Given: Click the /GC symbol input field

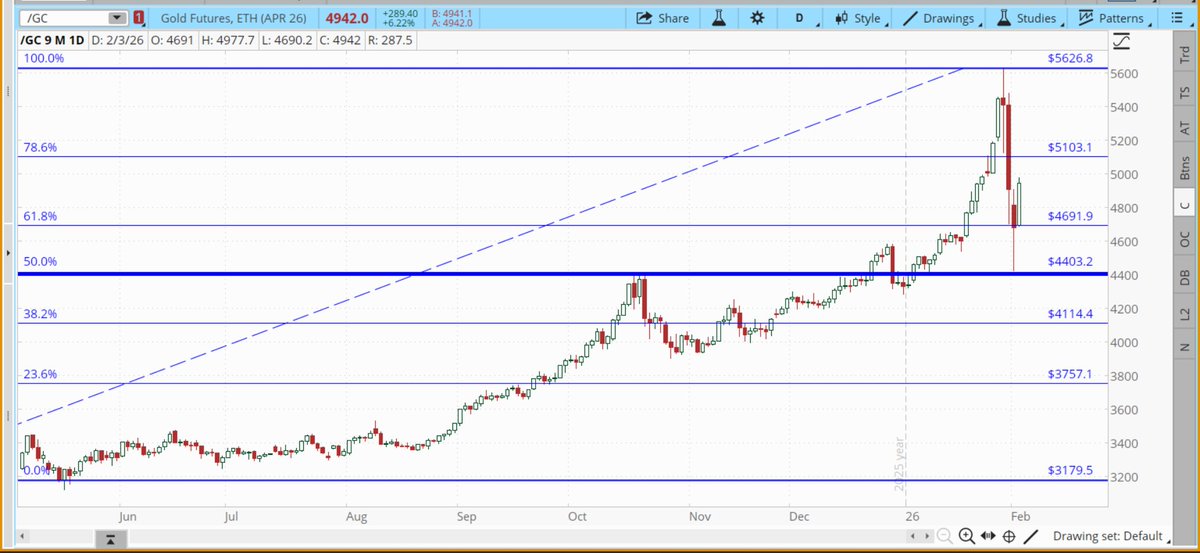Looking at the screenshot, I should (62, 18).
